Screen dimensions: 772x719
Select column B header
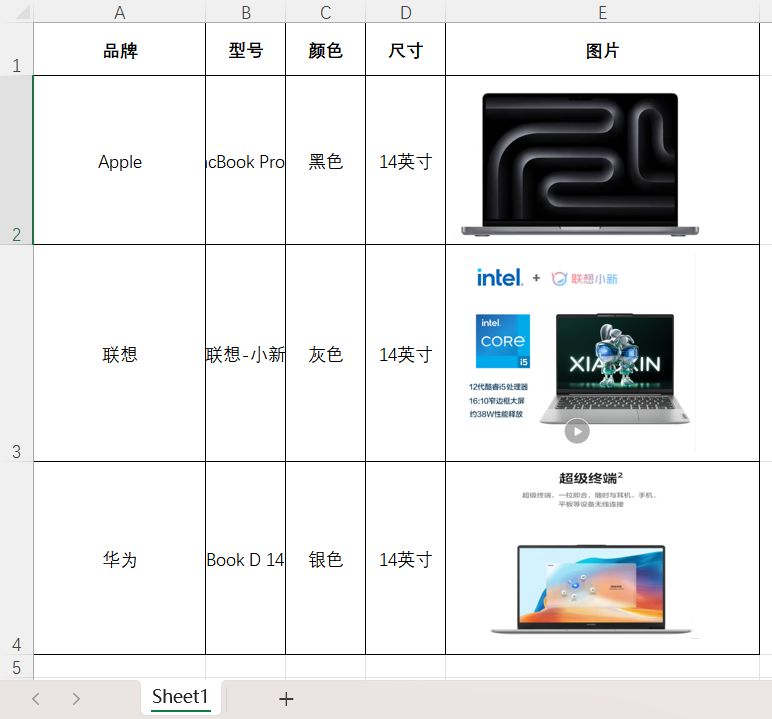click(x=246, y=12)
